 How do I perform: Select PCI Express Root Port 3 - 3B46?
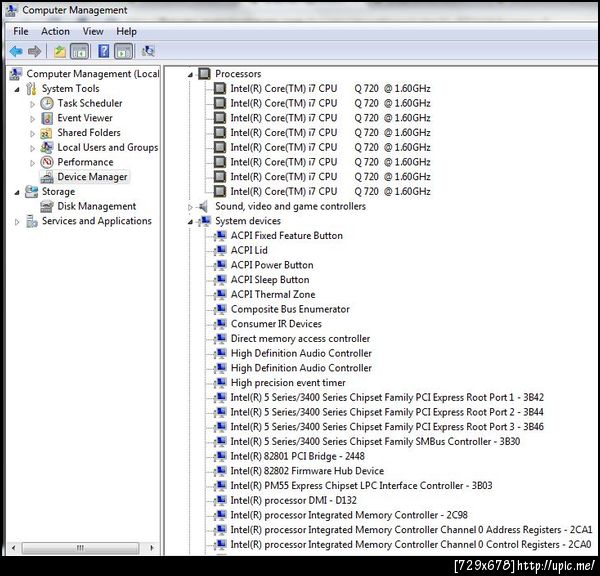coord(387,427)
